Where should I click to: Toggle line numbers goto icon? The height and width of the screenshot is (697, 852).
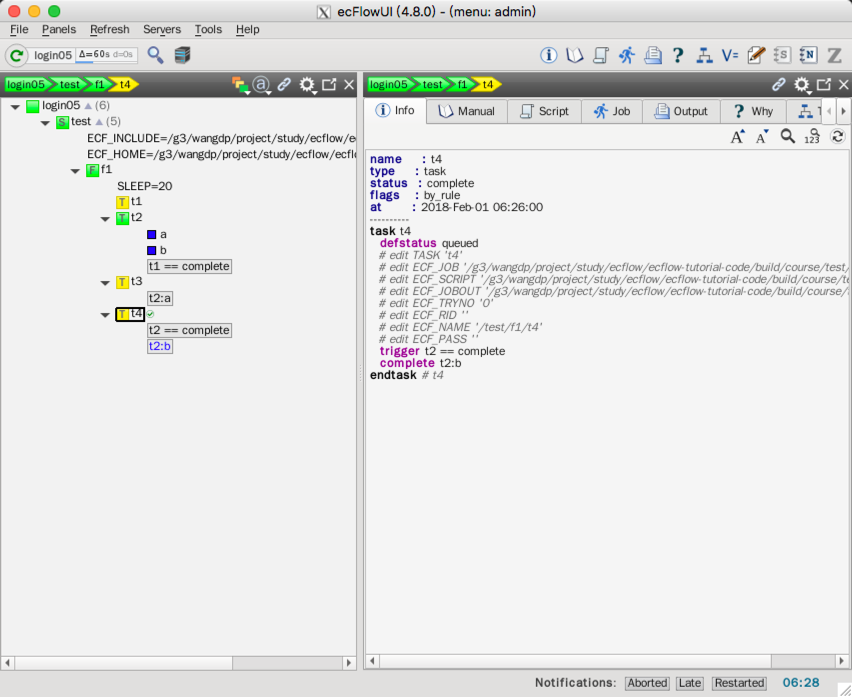(x=812, y=136)
